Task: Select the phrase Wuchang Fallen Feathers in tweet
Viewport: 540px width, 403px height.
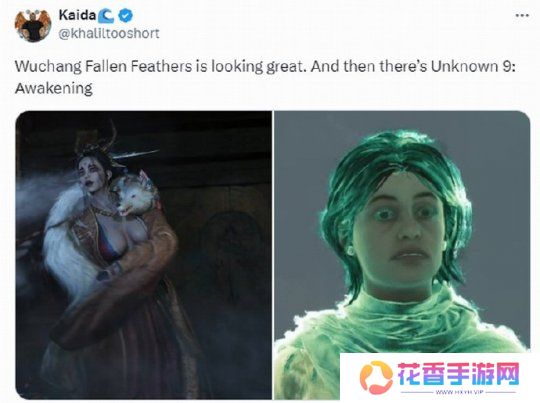Action: [103, 66]
